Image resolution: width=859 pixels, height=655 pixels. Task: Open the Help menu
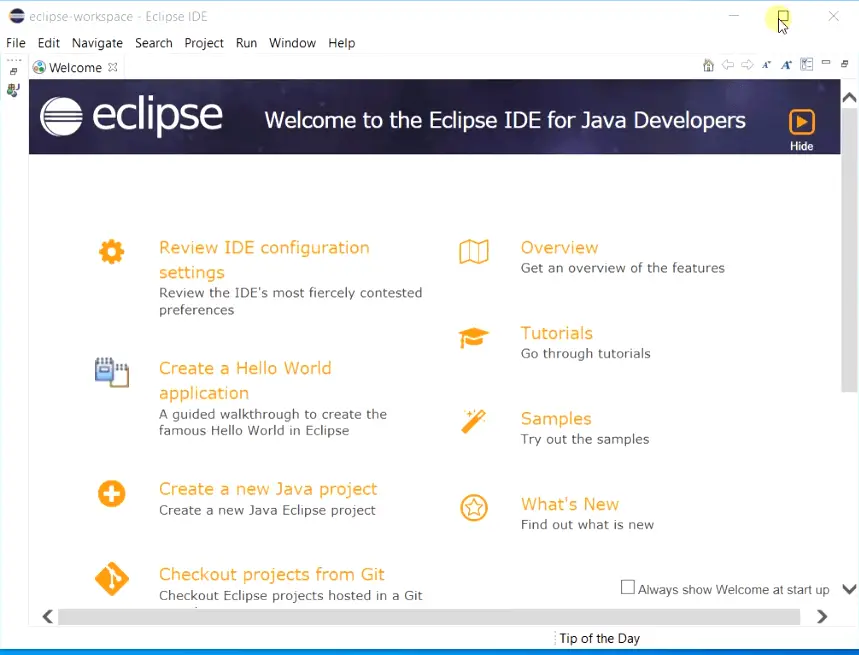[342, 43]
